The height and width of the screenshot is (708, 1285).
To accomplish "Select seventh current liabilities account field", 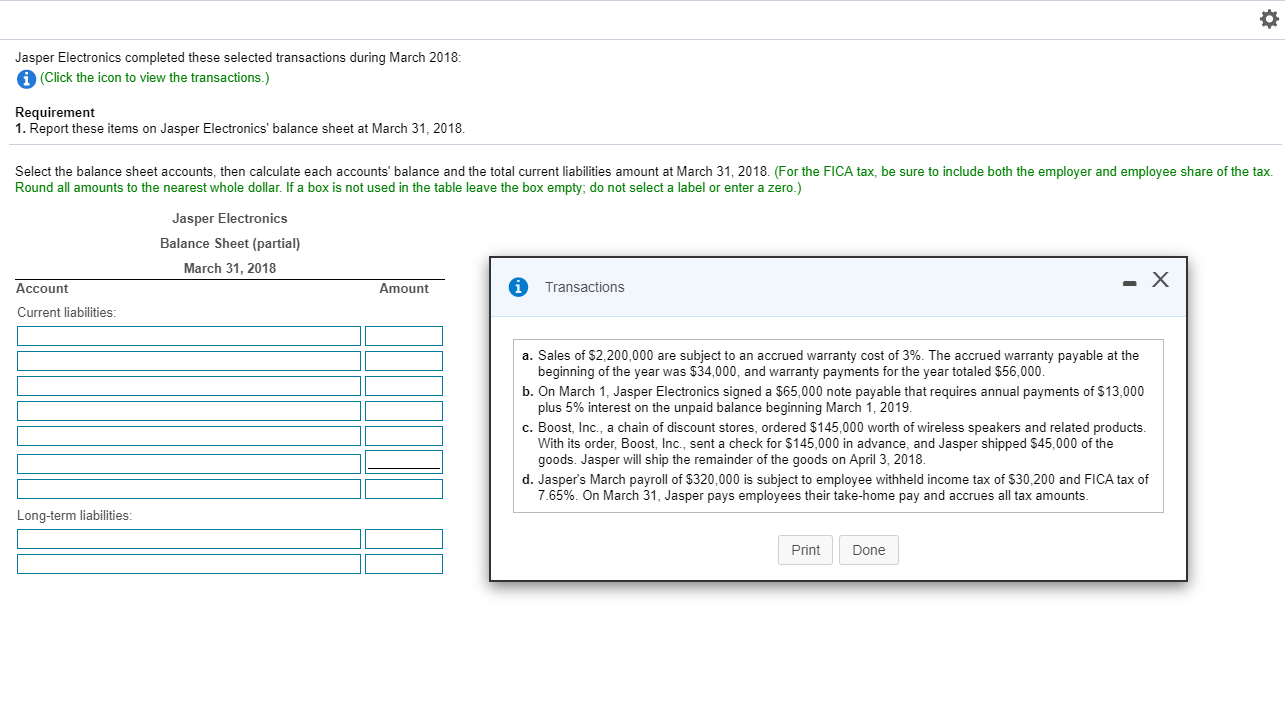I will (189, 489).
